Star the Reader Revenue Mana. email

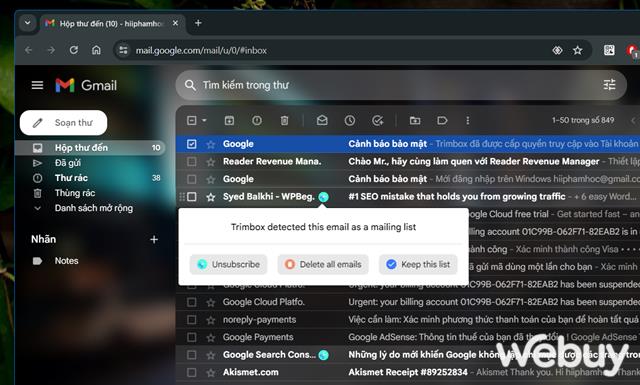(x=211, y=162)
